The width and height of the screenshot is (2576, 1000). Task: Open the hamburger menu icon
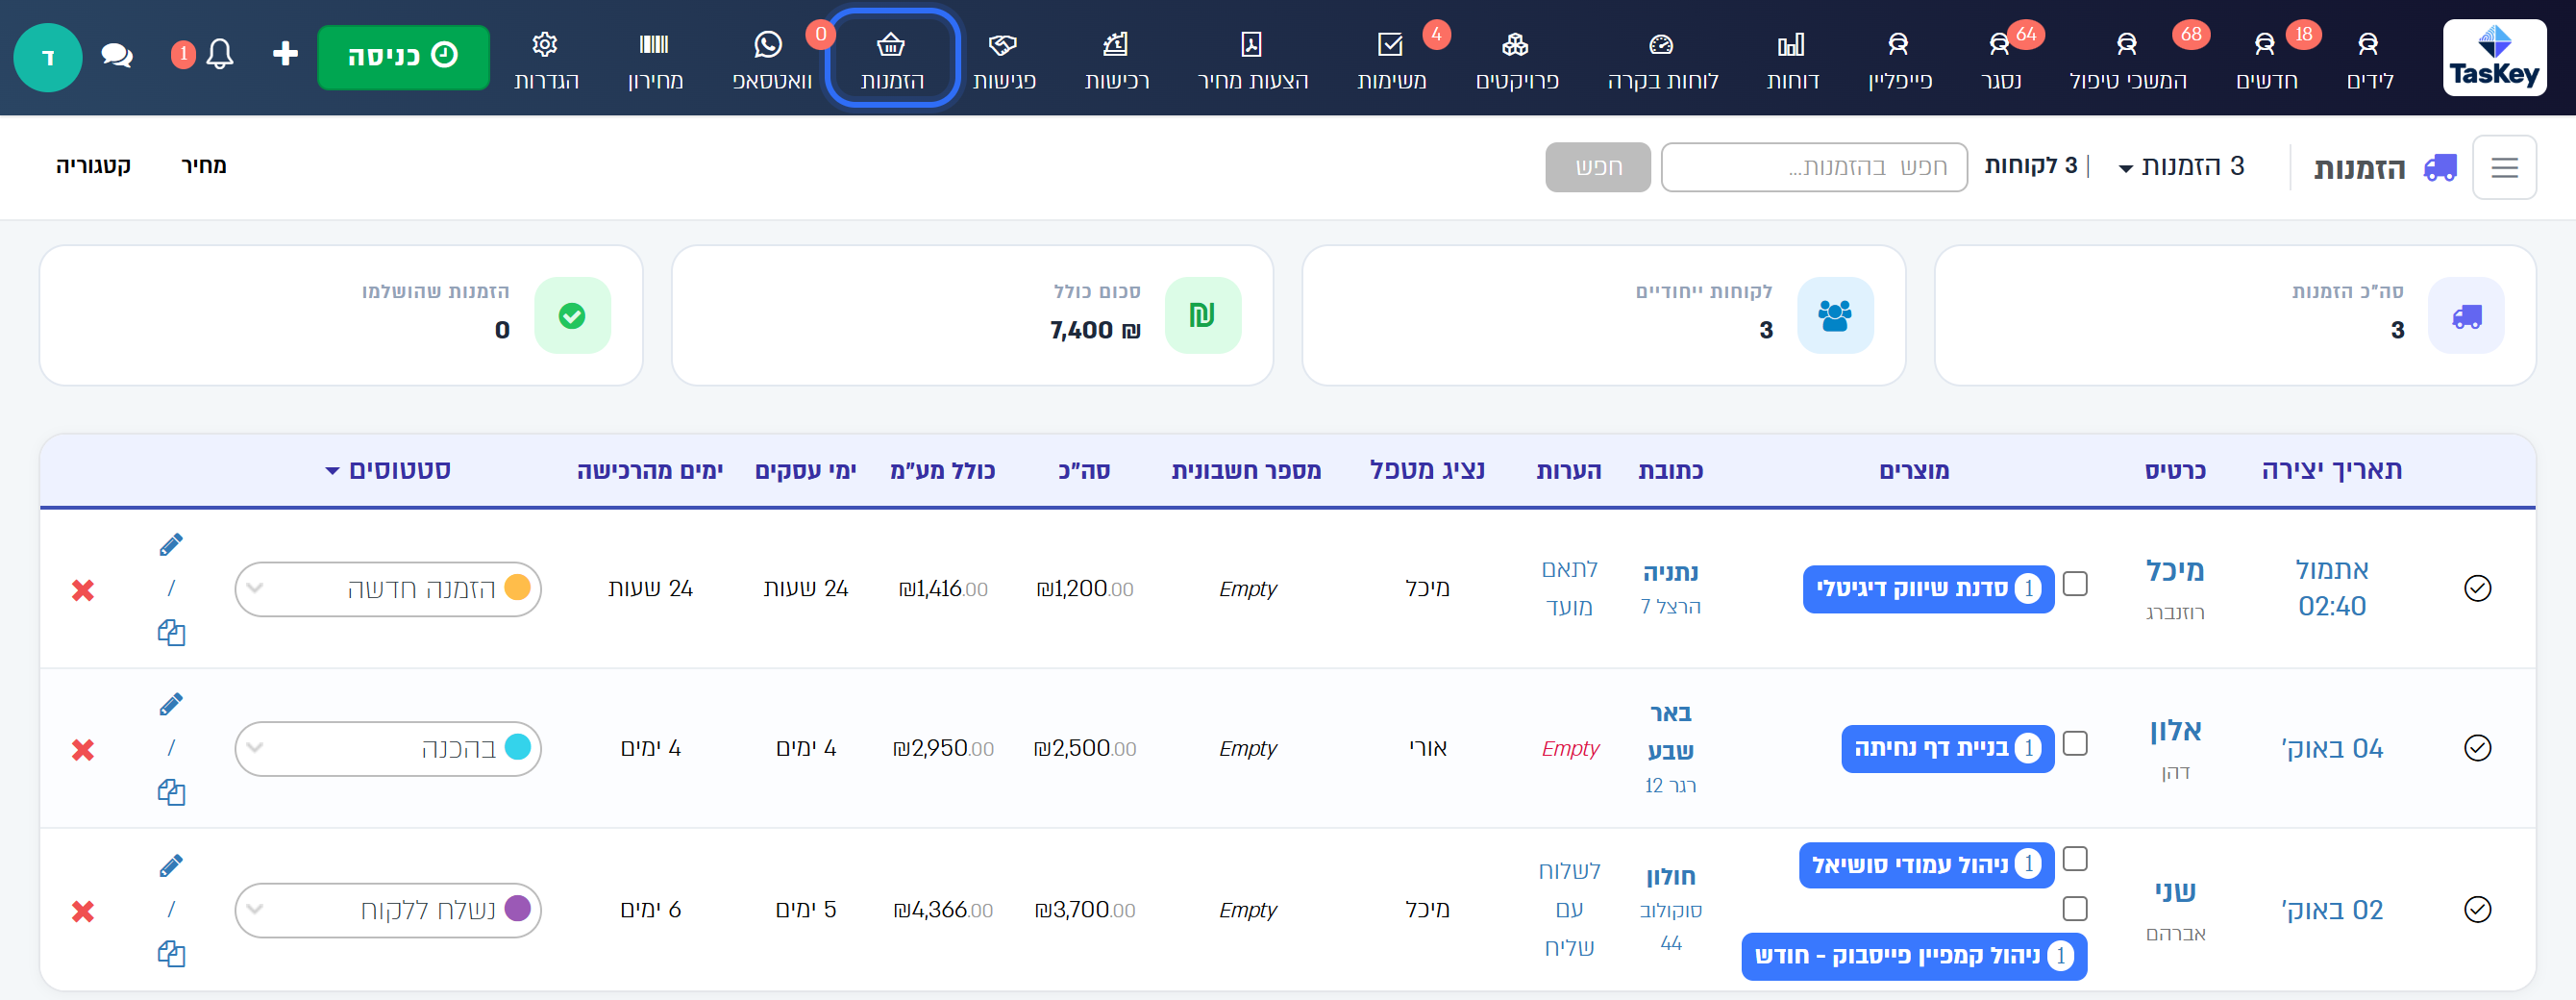tap(2504, 167)
